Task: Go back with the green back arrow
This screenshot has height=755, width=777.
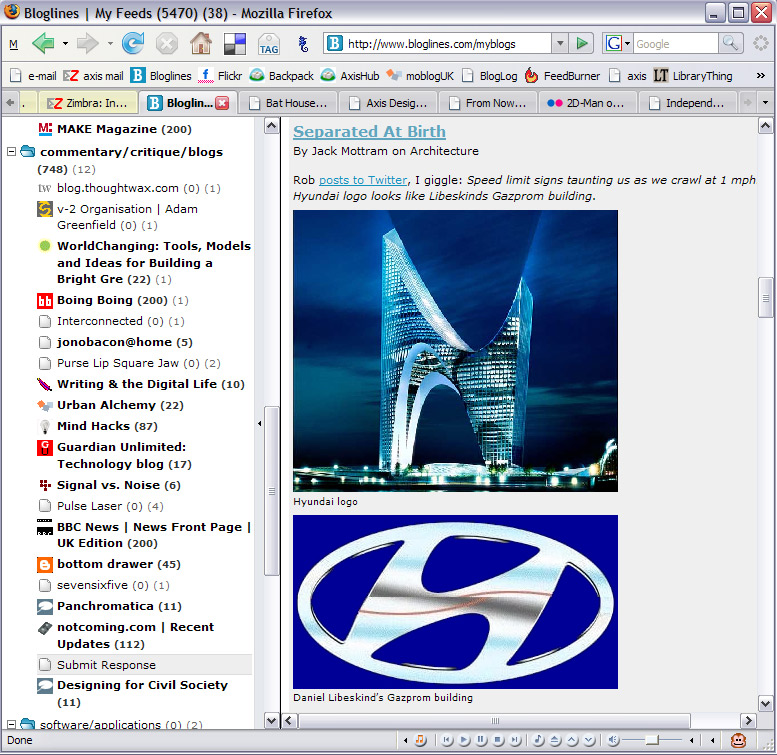Action: pyautogui.click(x=43, y=44)
